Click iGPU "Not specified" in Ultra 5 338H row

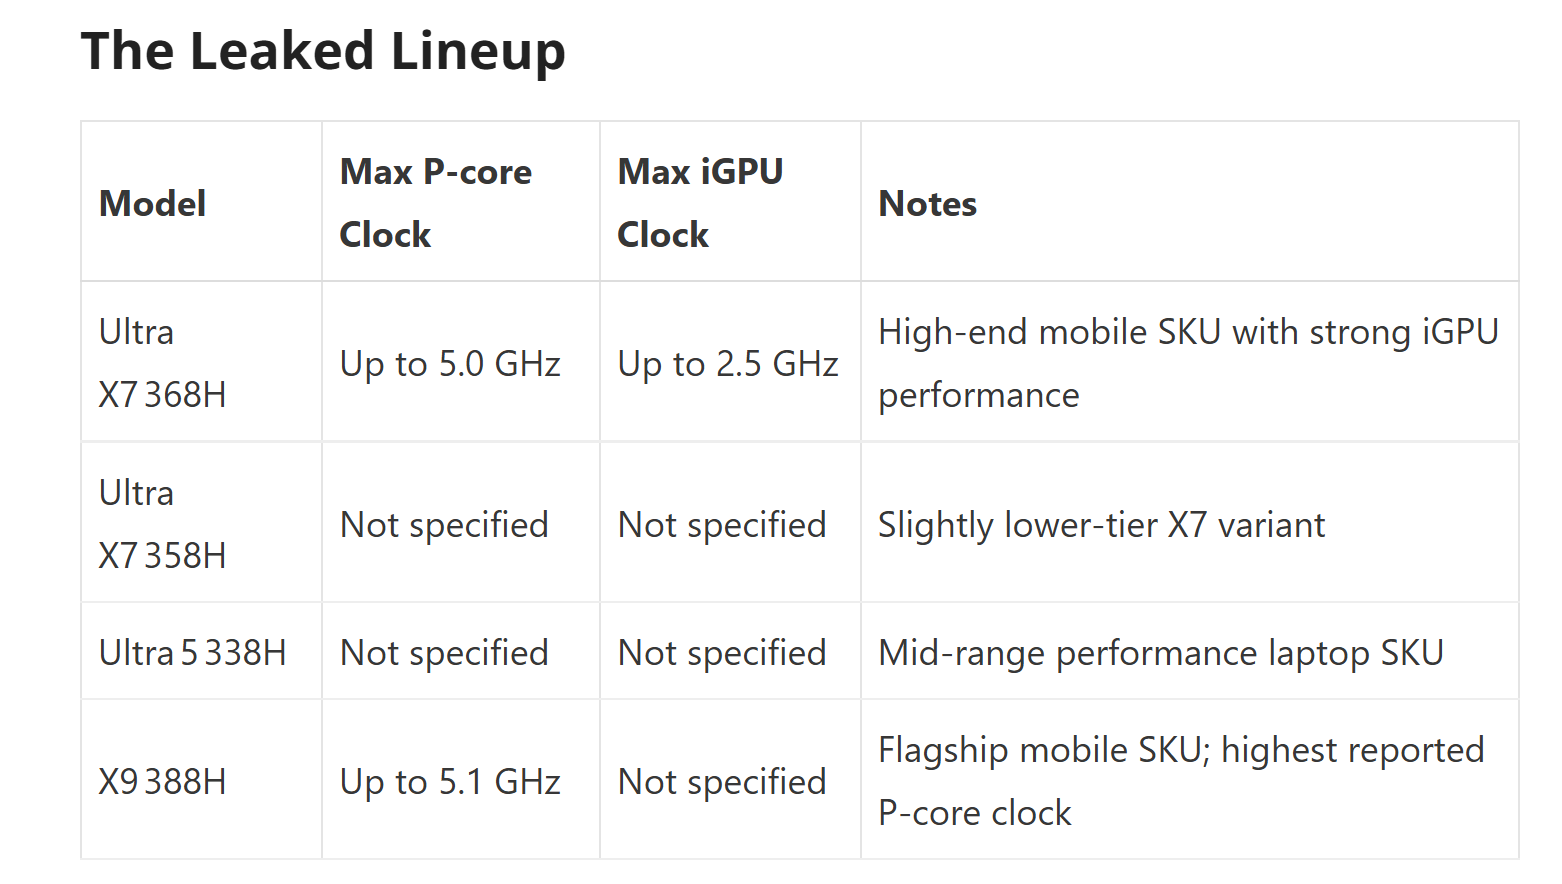(722, 653)
